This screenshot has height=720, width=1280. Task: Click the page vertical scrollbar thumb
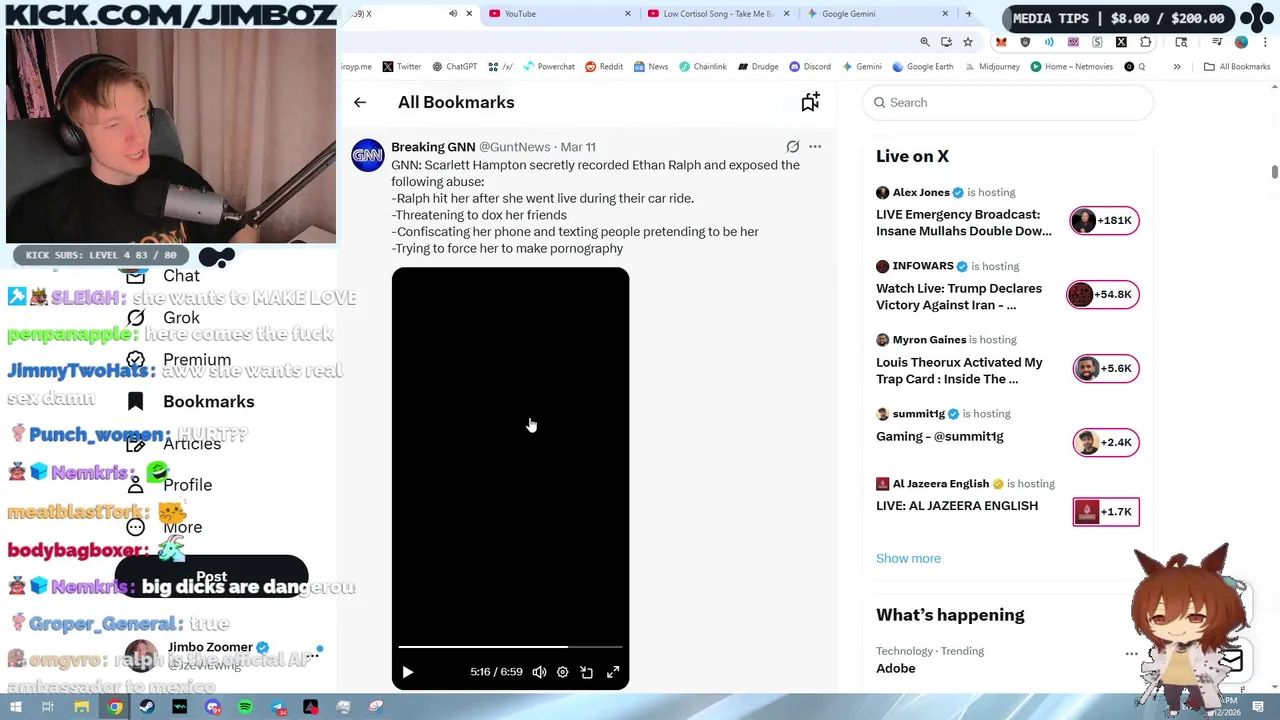[1275, 172]
